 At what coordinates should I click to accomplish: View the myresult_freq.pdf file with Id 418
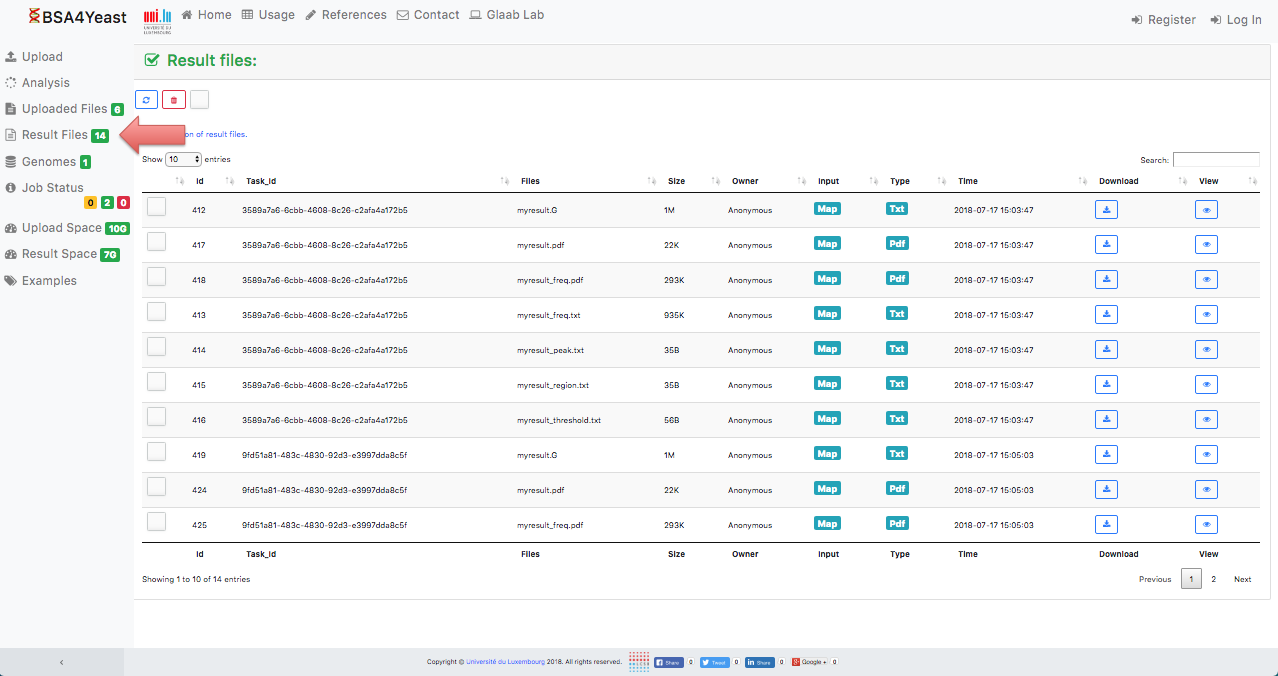(1206, 280)
